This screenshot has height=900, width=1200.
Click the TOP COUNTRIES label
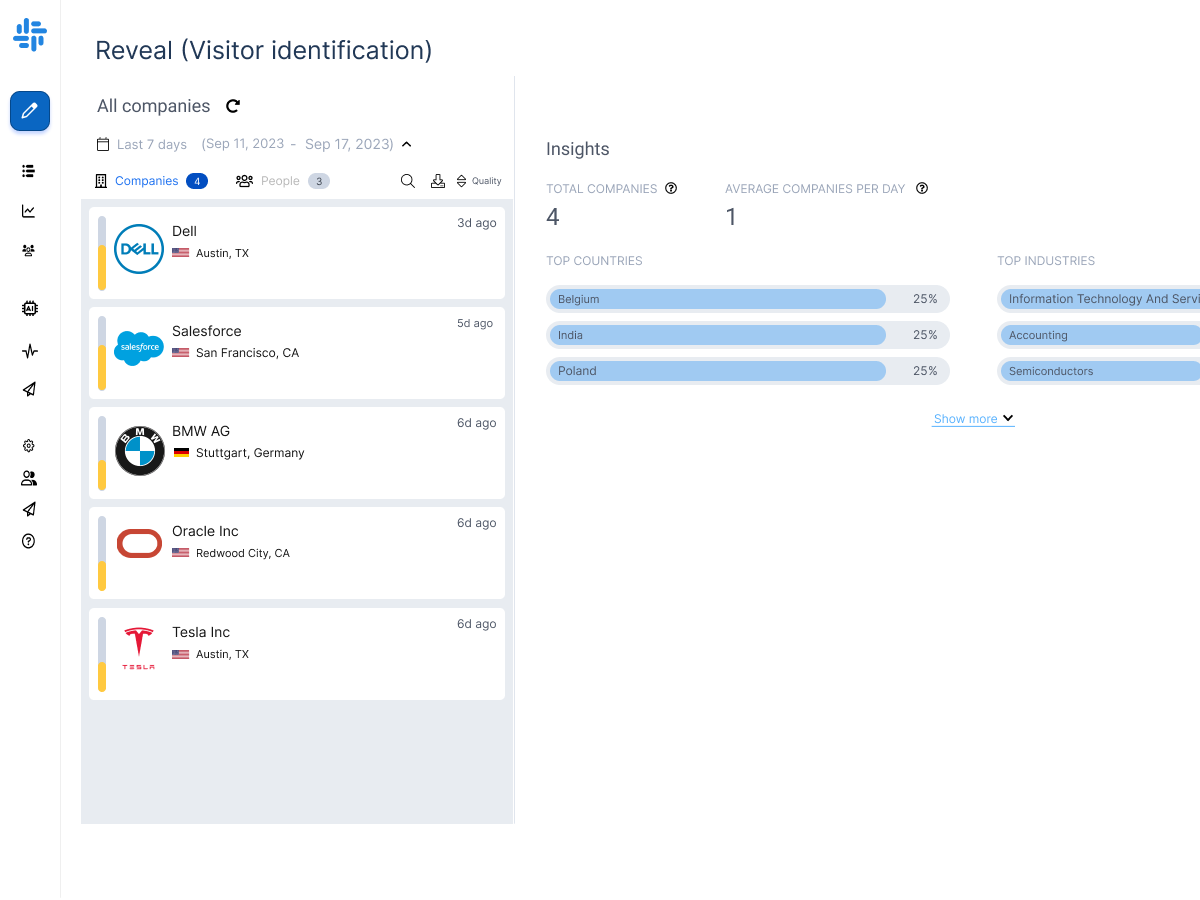click(594, 261)
